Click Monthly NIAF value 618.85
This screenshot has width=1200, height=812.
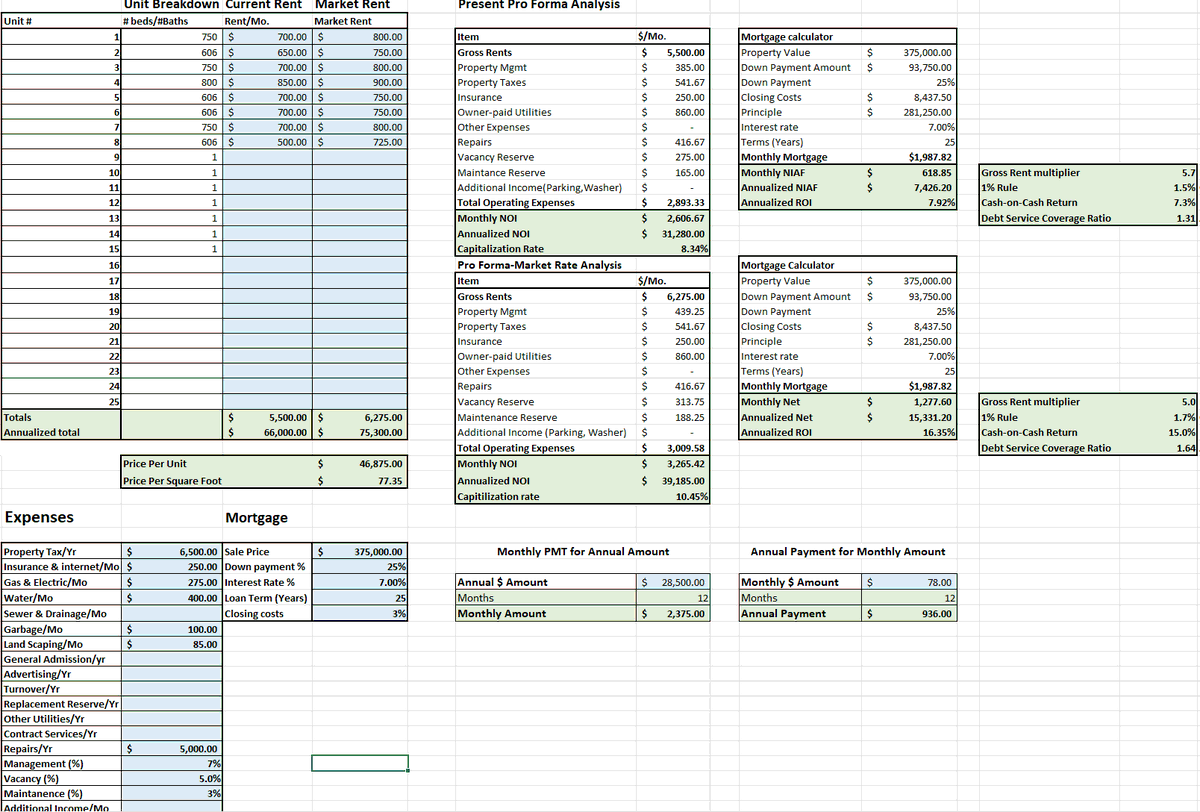pos(910,172)
